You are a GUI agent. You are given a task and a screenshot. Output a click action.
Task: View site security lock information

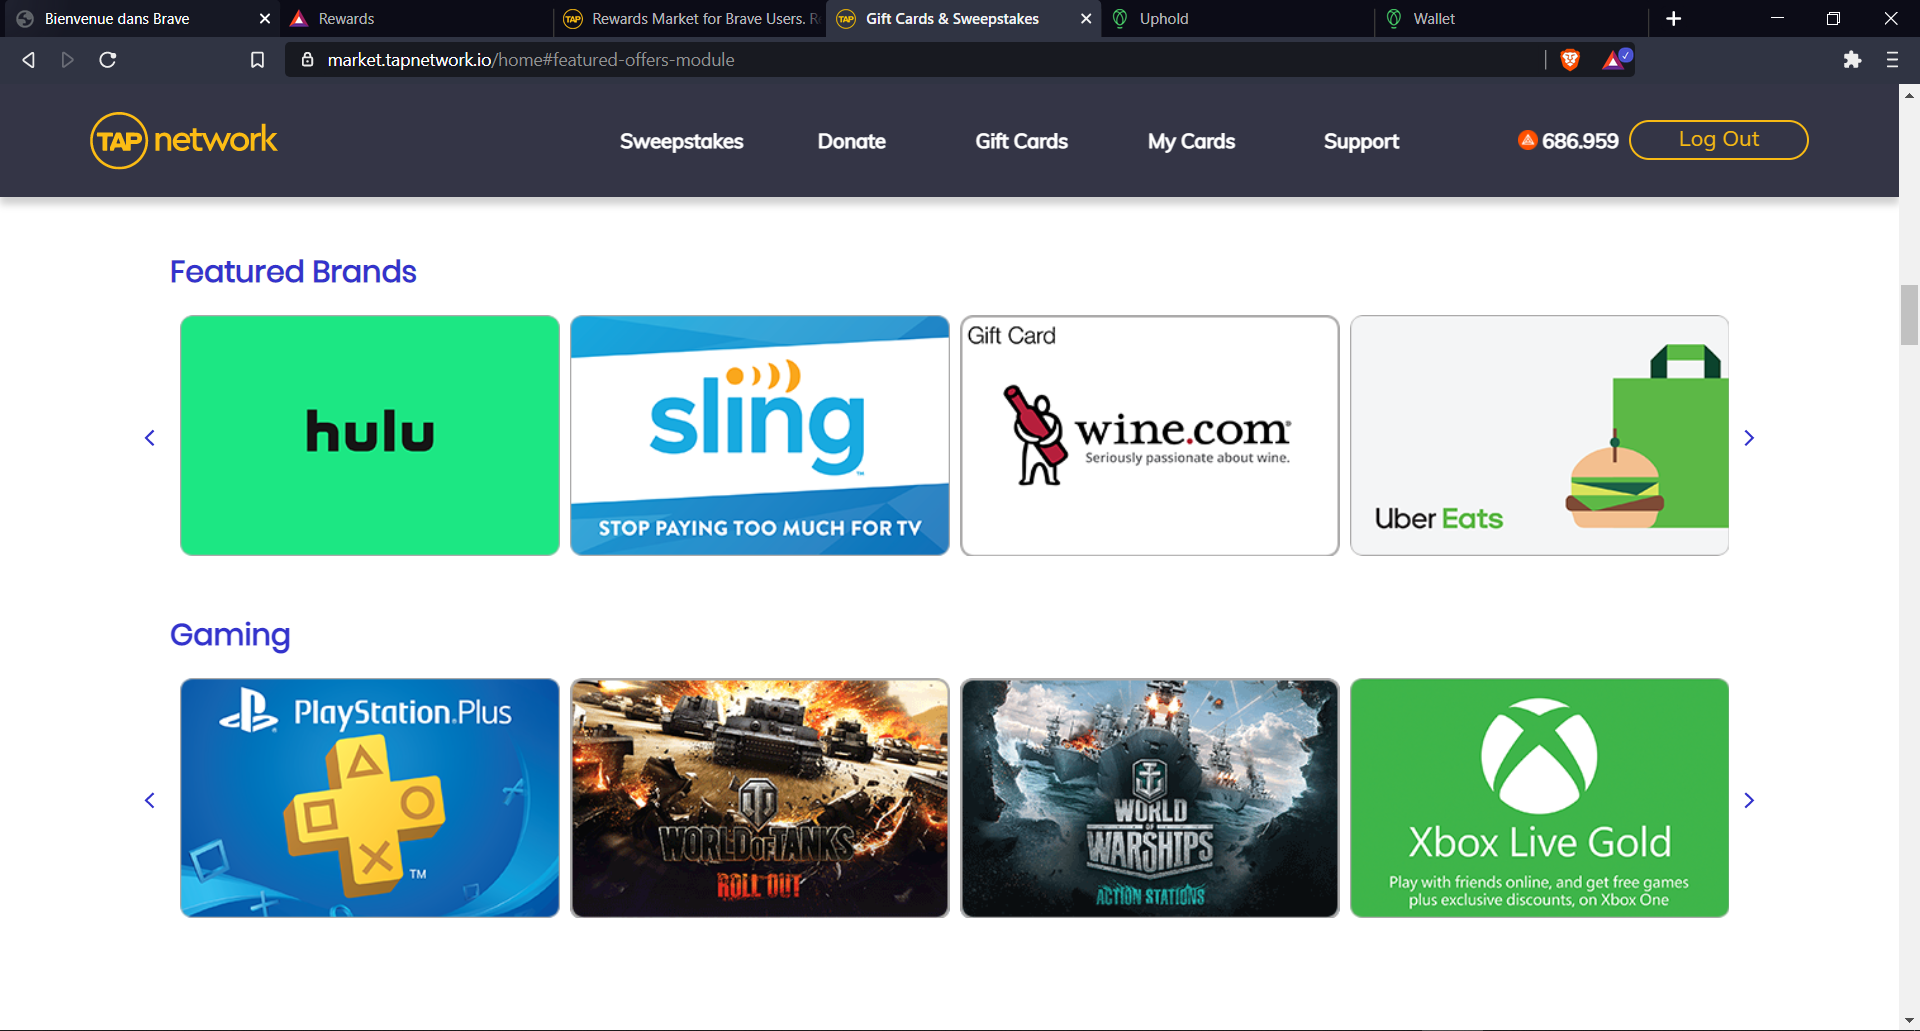(308, 60)
